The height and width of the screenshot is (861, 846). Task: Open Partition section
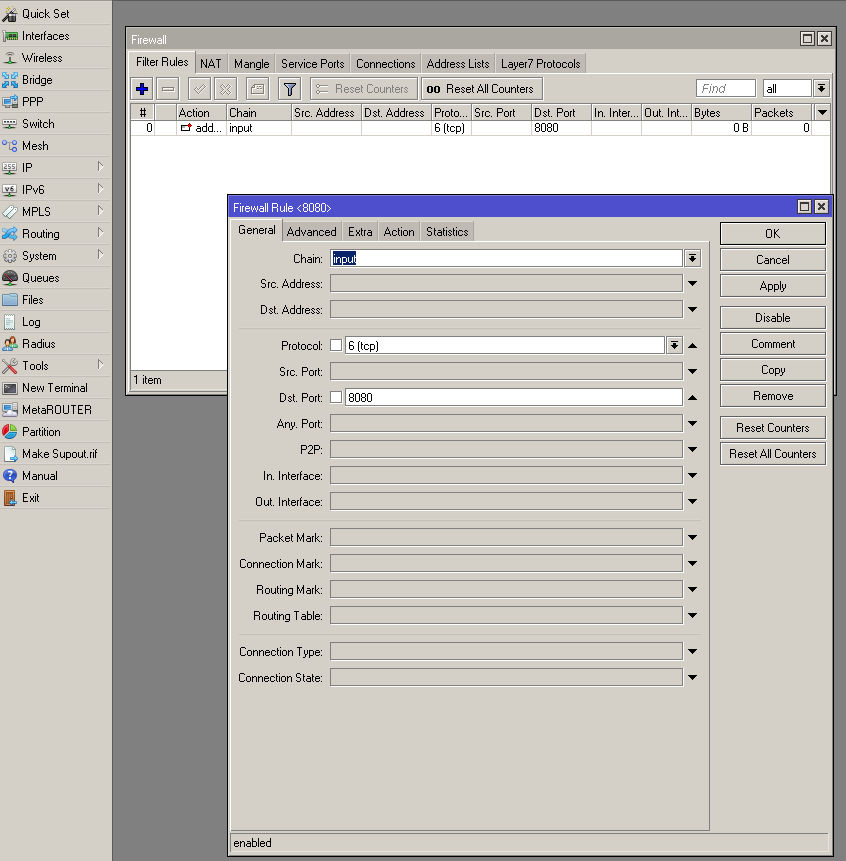tap(55, 432)
